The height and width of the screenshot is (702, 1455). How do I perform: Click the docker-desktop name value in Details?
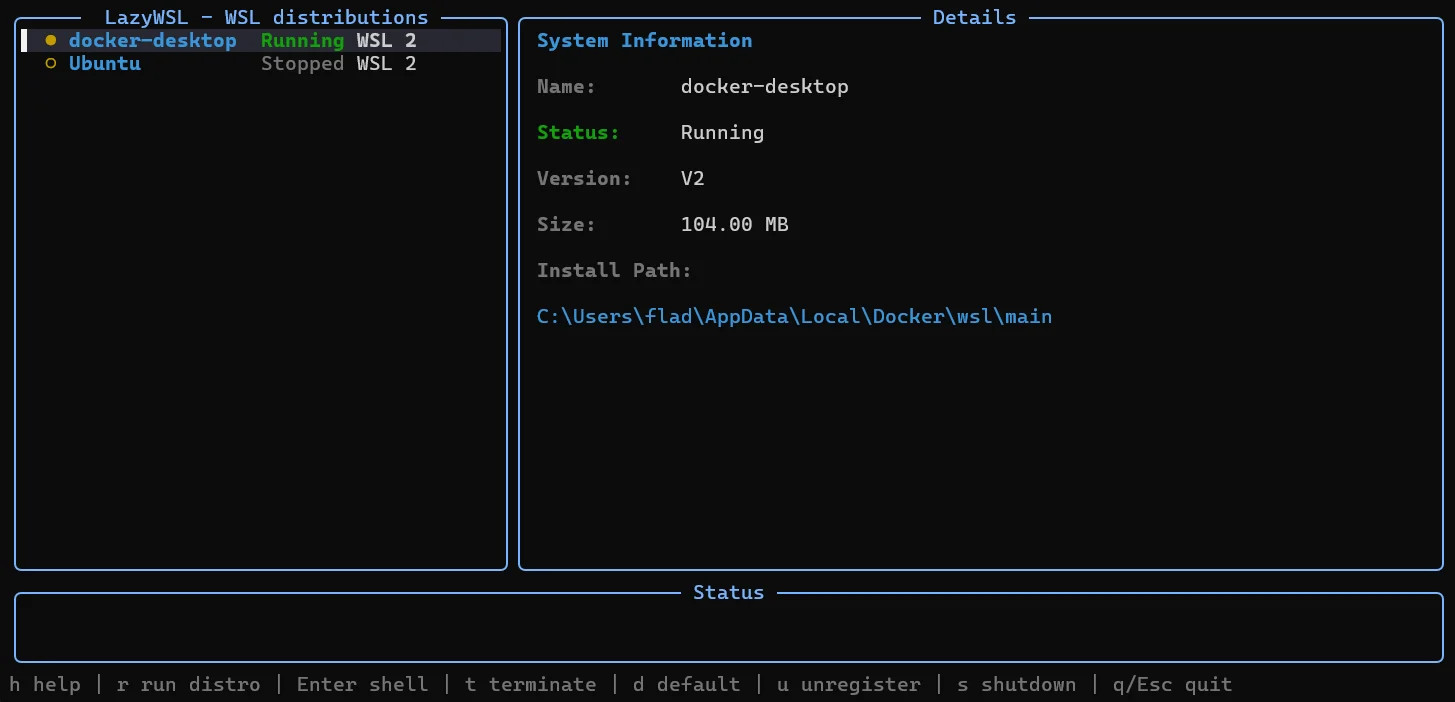(765, 87)
